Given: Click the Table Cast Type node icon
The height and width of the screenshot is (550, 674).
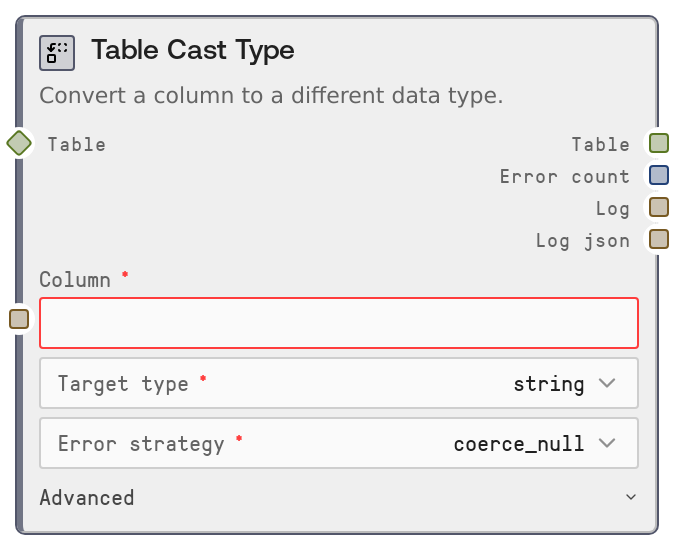Looking at the screenshot, I should 57,52.
